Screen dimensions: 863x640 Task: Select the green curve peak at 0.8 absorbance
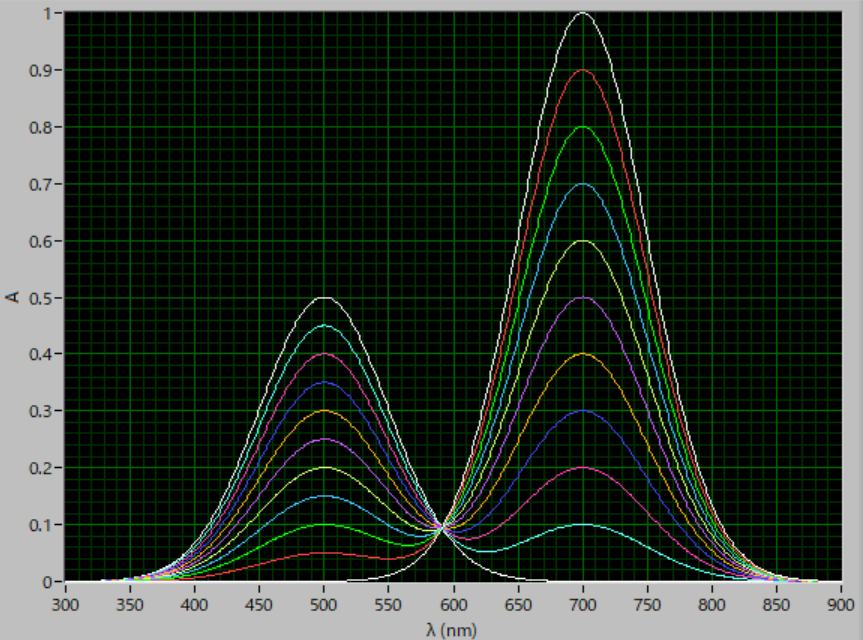point(583,128)
